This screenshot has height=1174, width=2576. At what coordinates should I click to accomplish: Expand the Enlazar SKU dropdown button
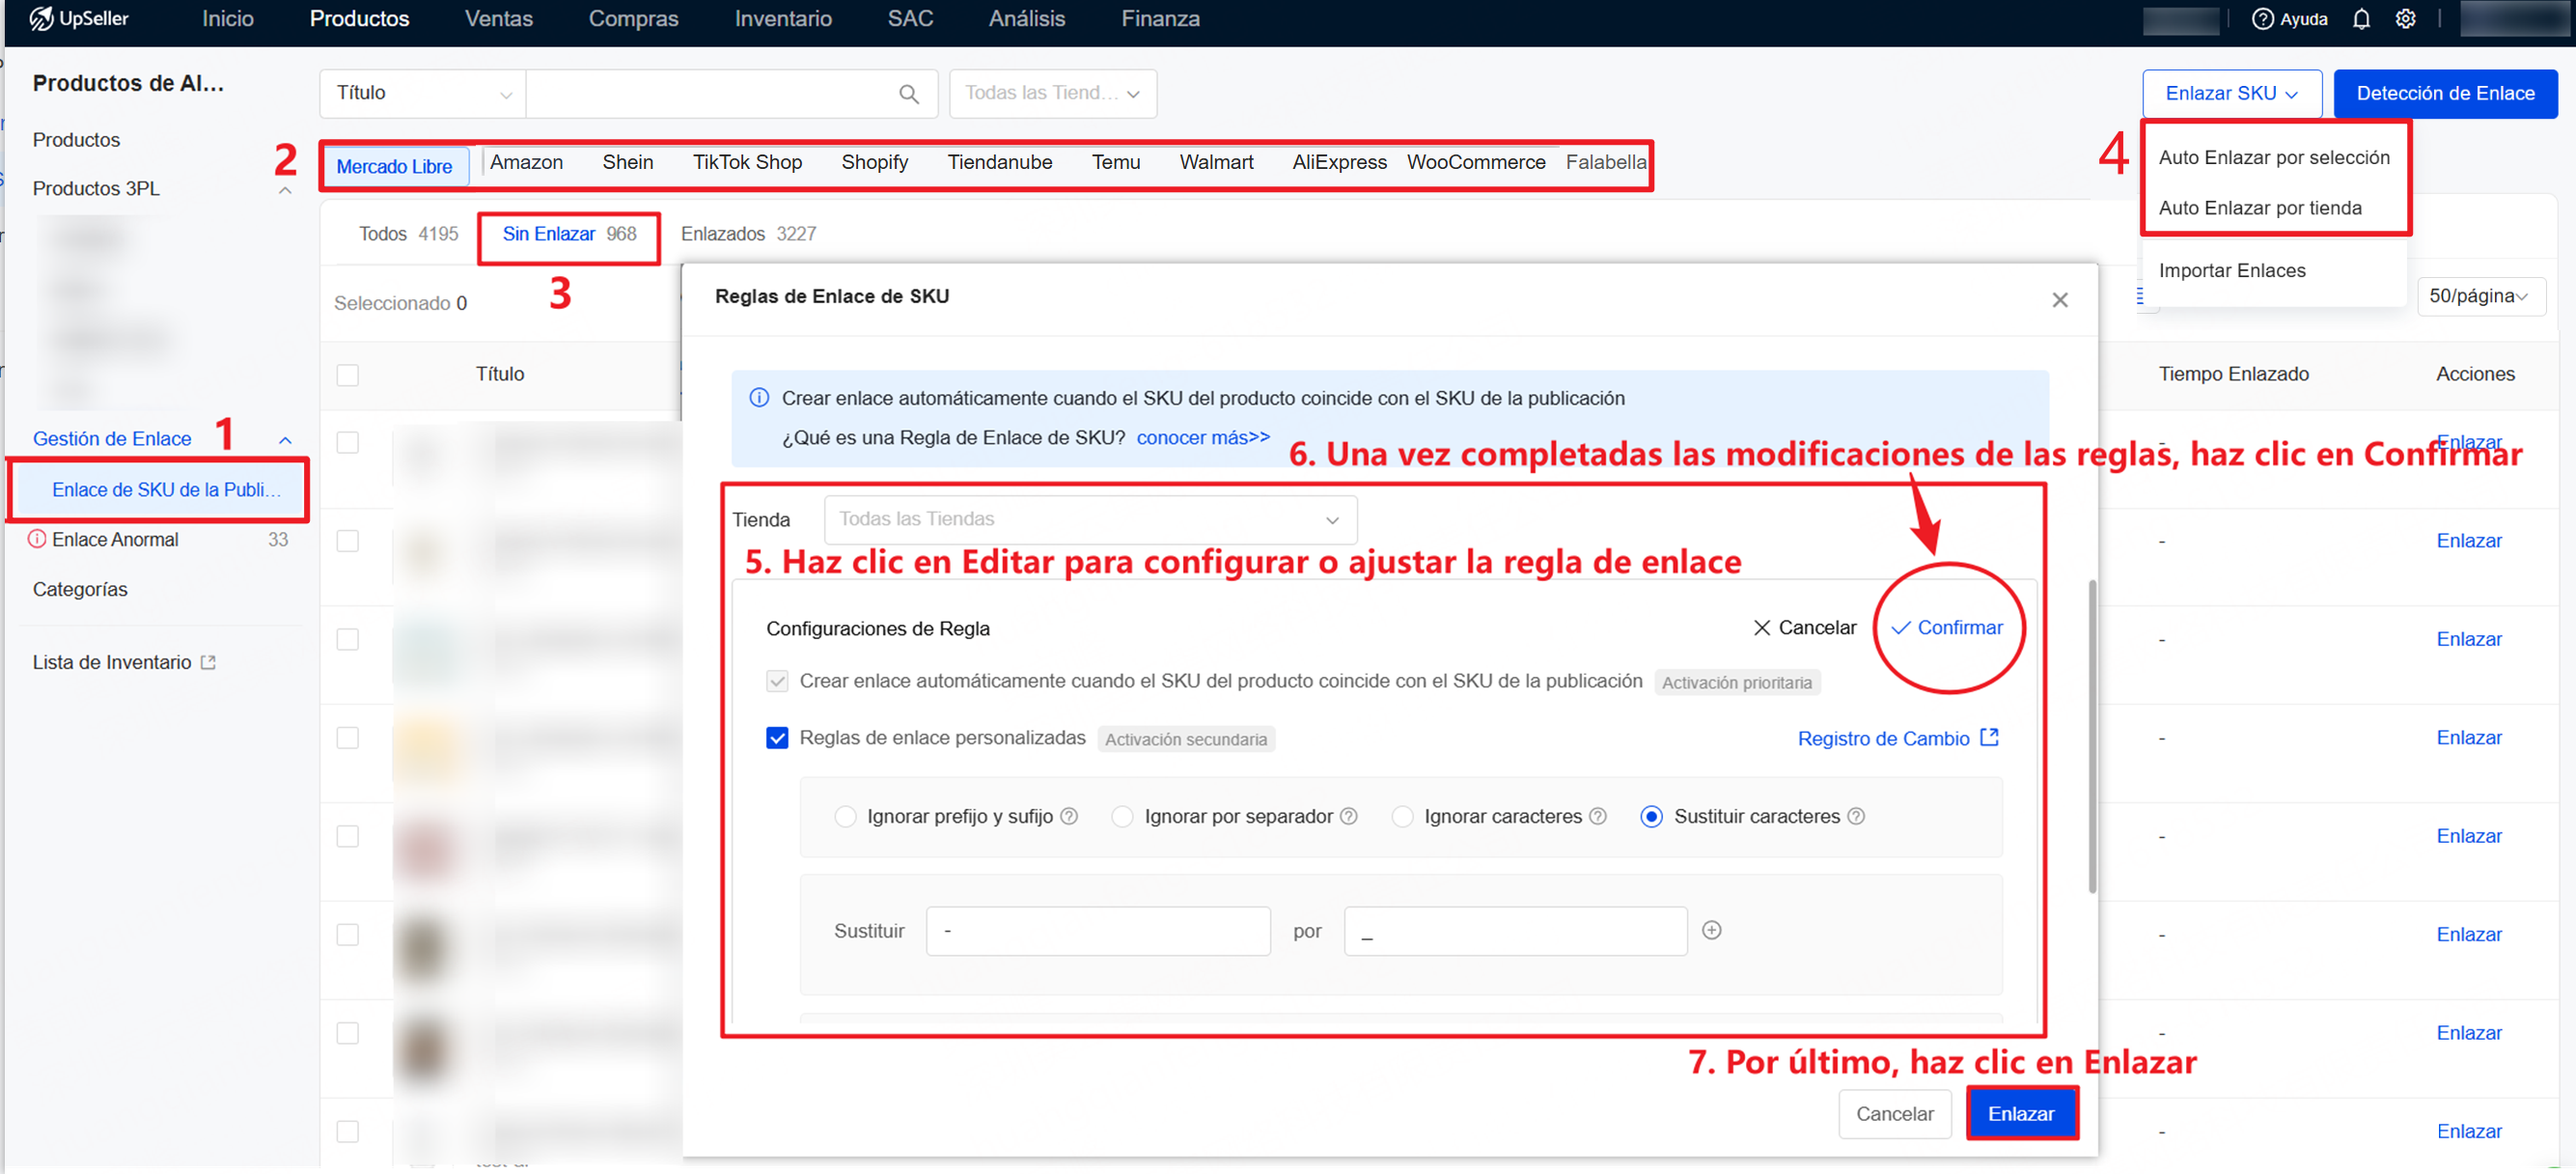(2231, 94)
